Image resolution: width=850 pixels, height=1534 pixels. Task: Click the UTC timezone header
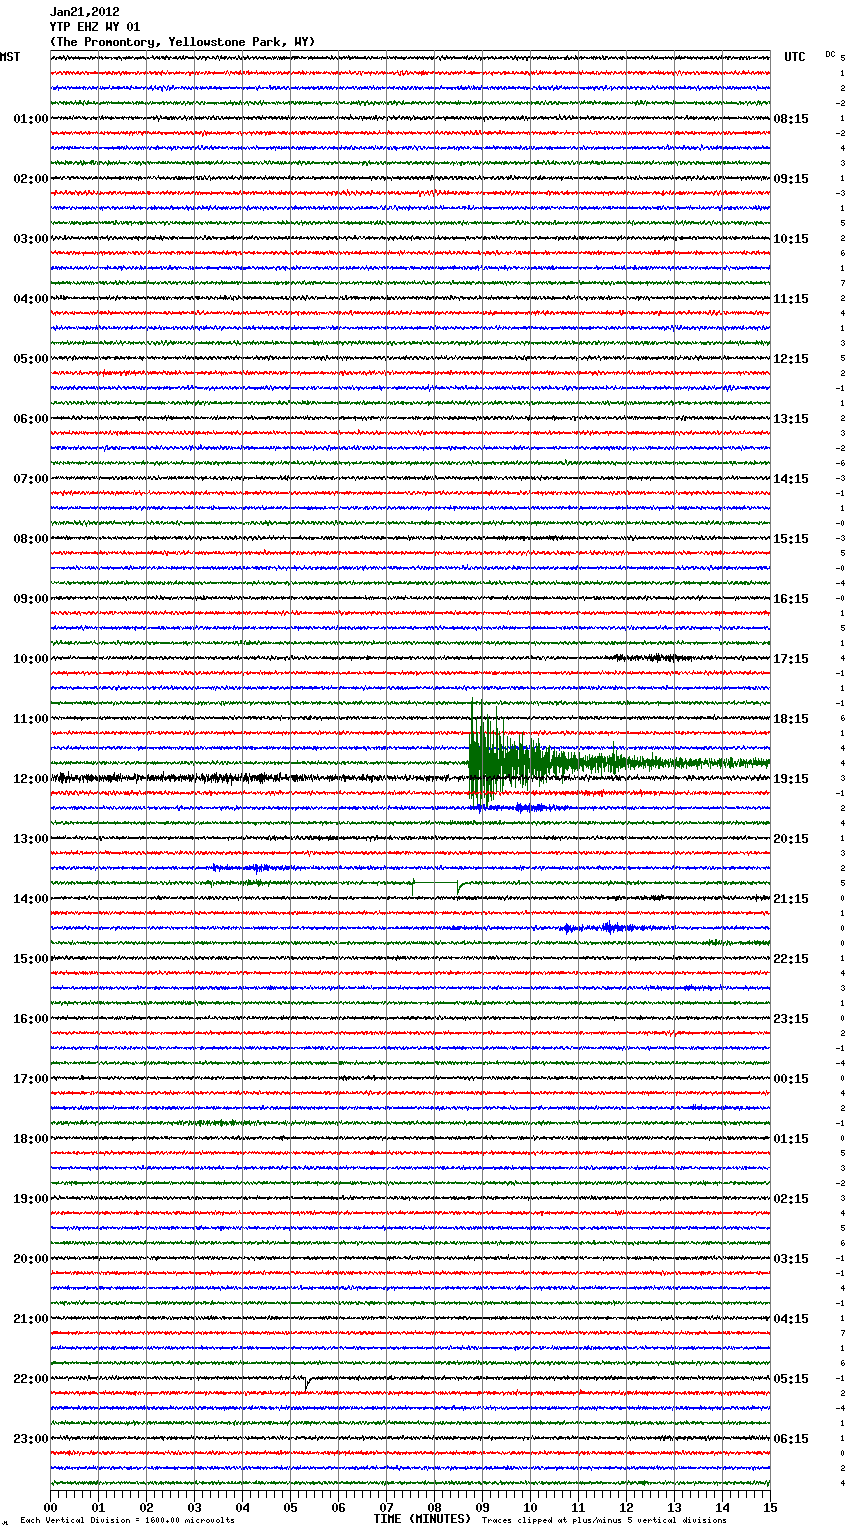click(x=794, y=57)
